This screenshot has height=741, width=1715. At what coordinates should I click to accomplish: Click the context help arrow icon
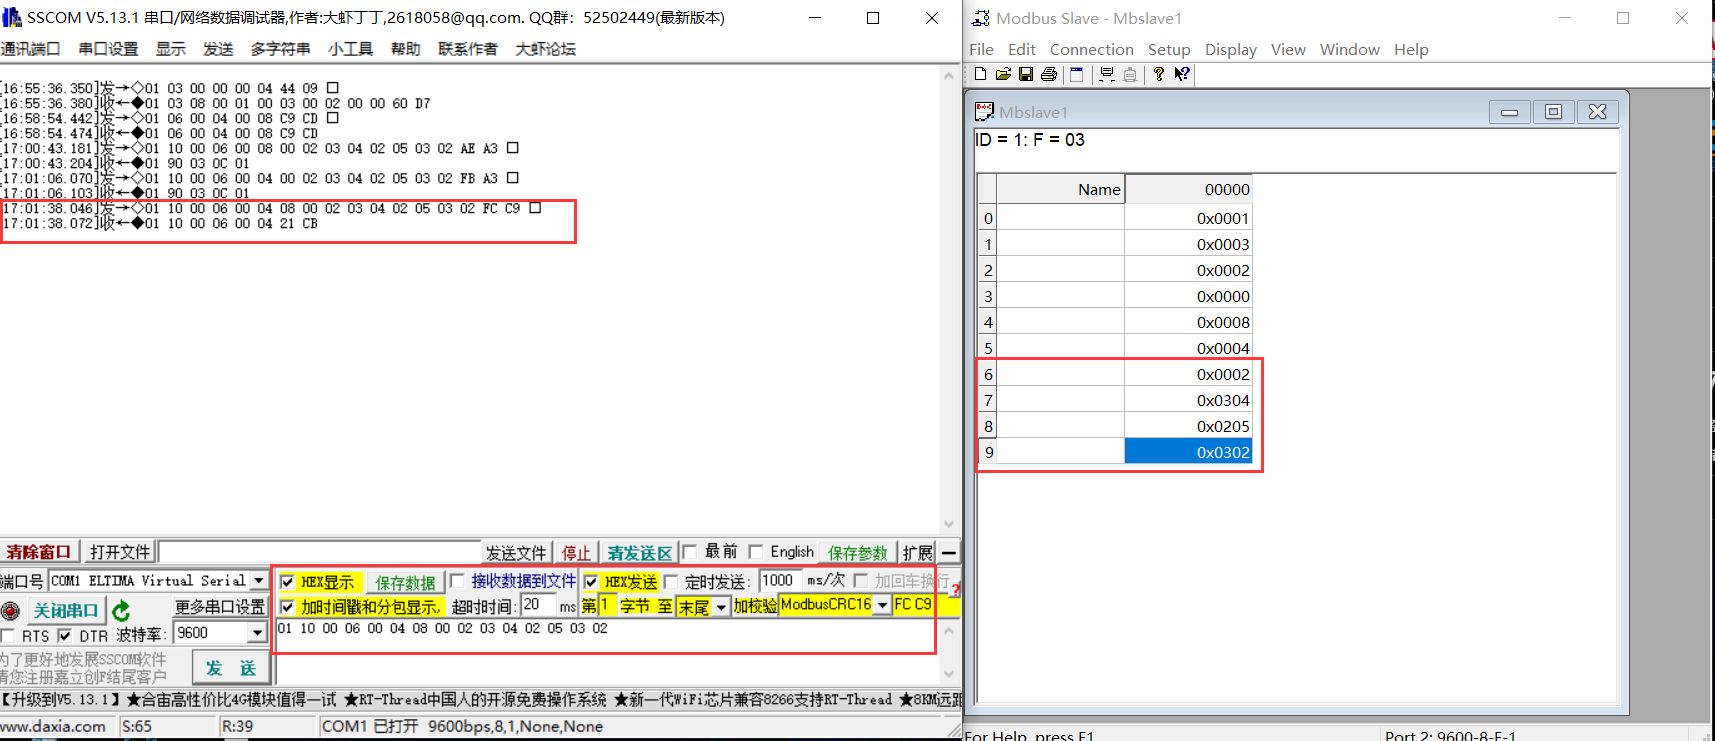click(1182, 74)
